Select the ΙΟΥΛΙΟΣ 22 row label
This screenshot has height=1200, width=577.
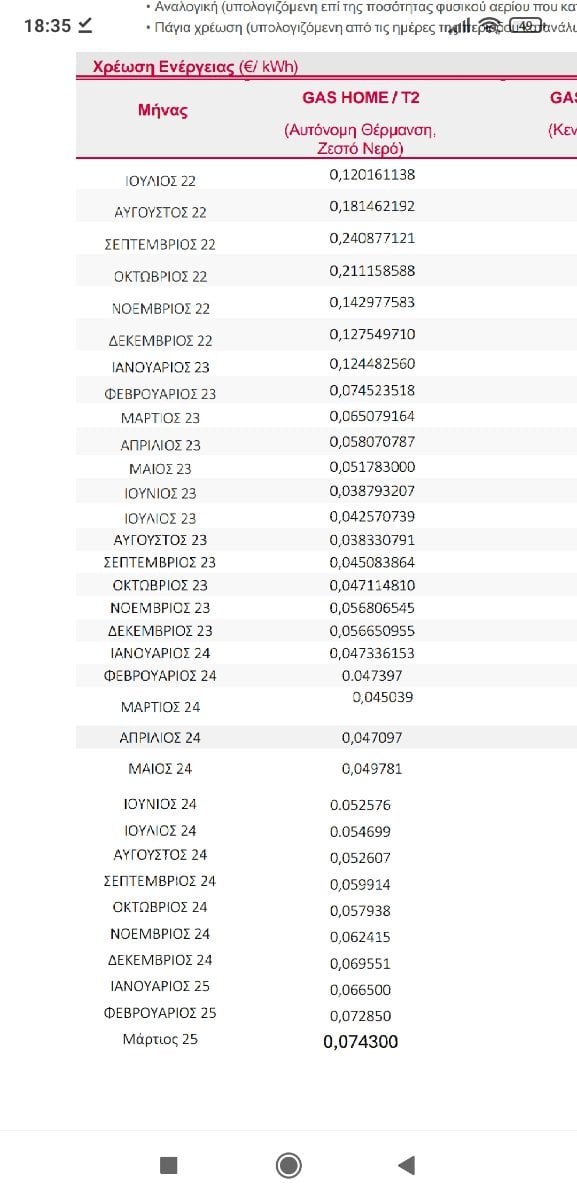tap(160, 181)
